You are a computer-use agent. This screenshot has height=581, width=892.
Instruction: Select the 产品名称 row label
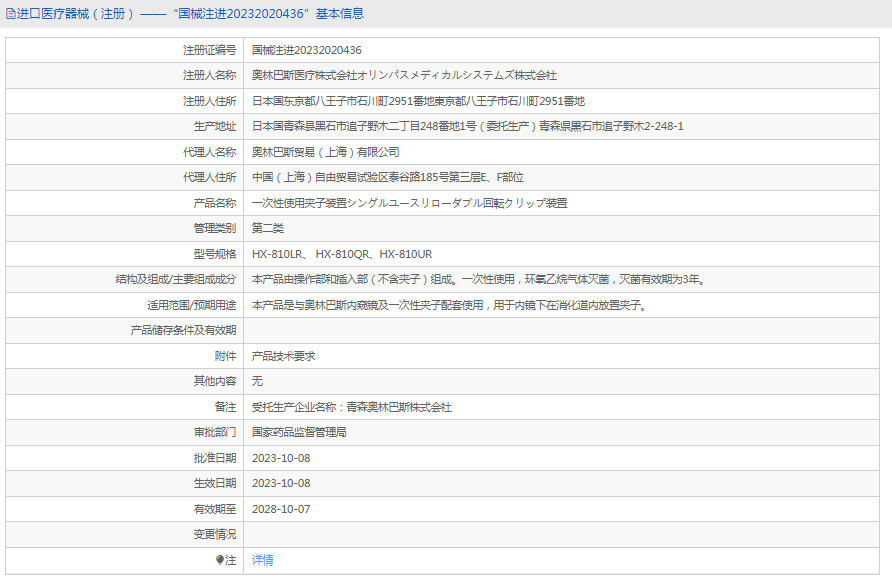tap(214, 203)
